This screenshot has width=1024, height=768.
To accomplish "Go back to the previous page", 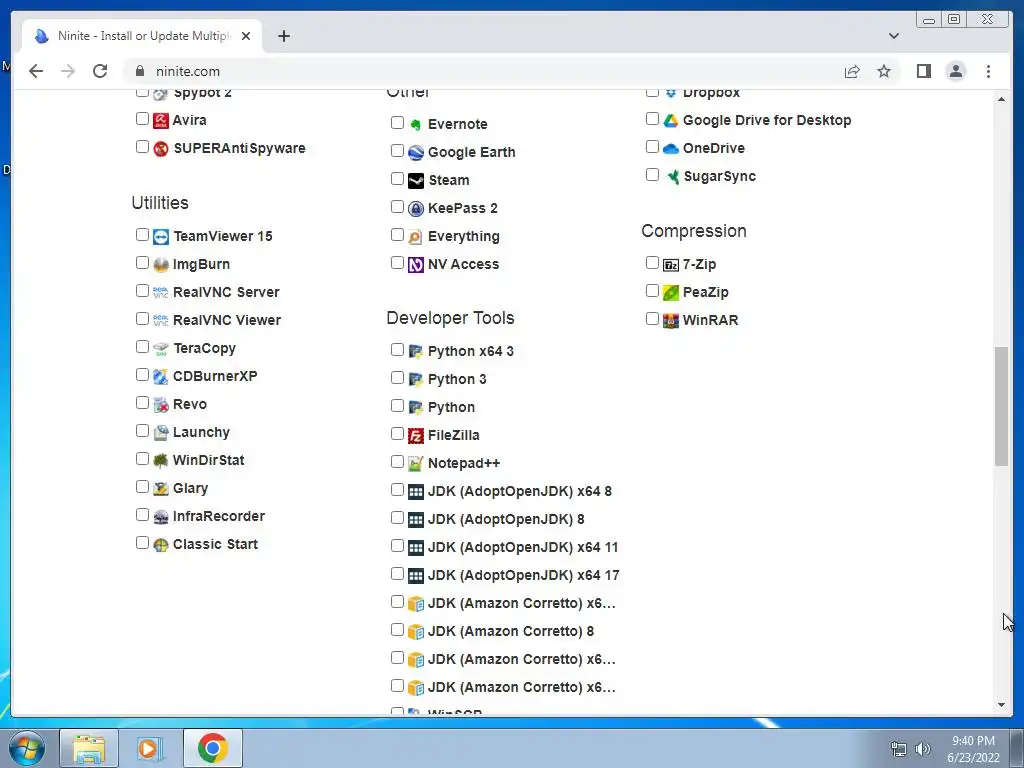I will pos(36,71).
